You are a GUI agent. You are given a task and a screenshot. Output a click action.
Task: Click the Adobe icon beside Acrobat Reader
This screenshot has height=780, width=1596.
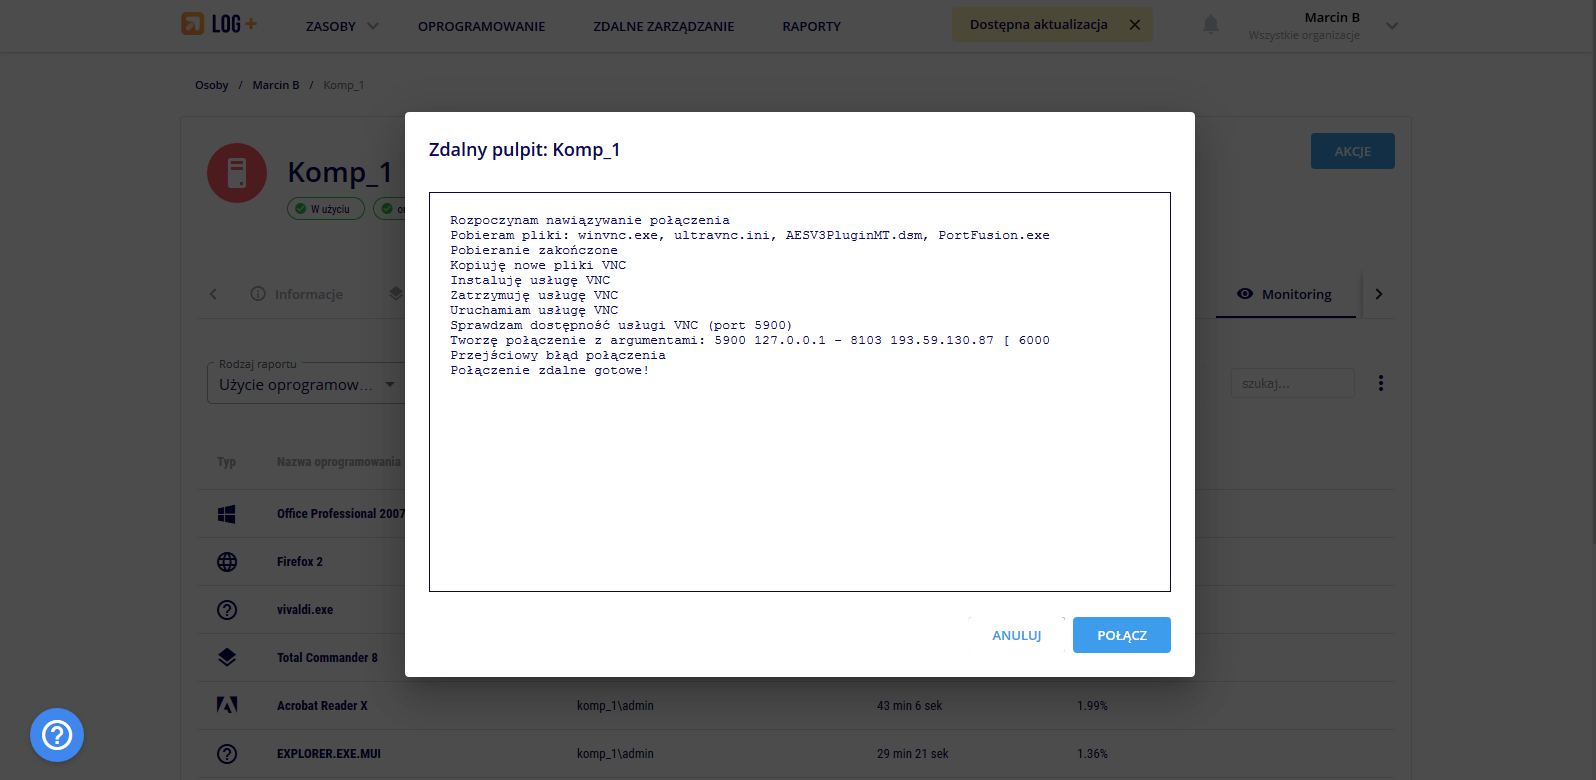pos(227,706)
